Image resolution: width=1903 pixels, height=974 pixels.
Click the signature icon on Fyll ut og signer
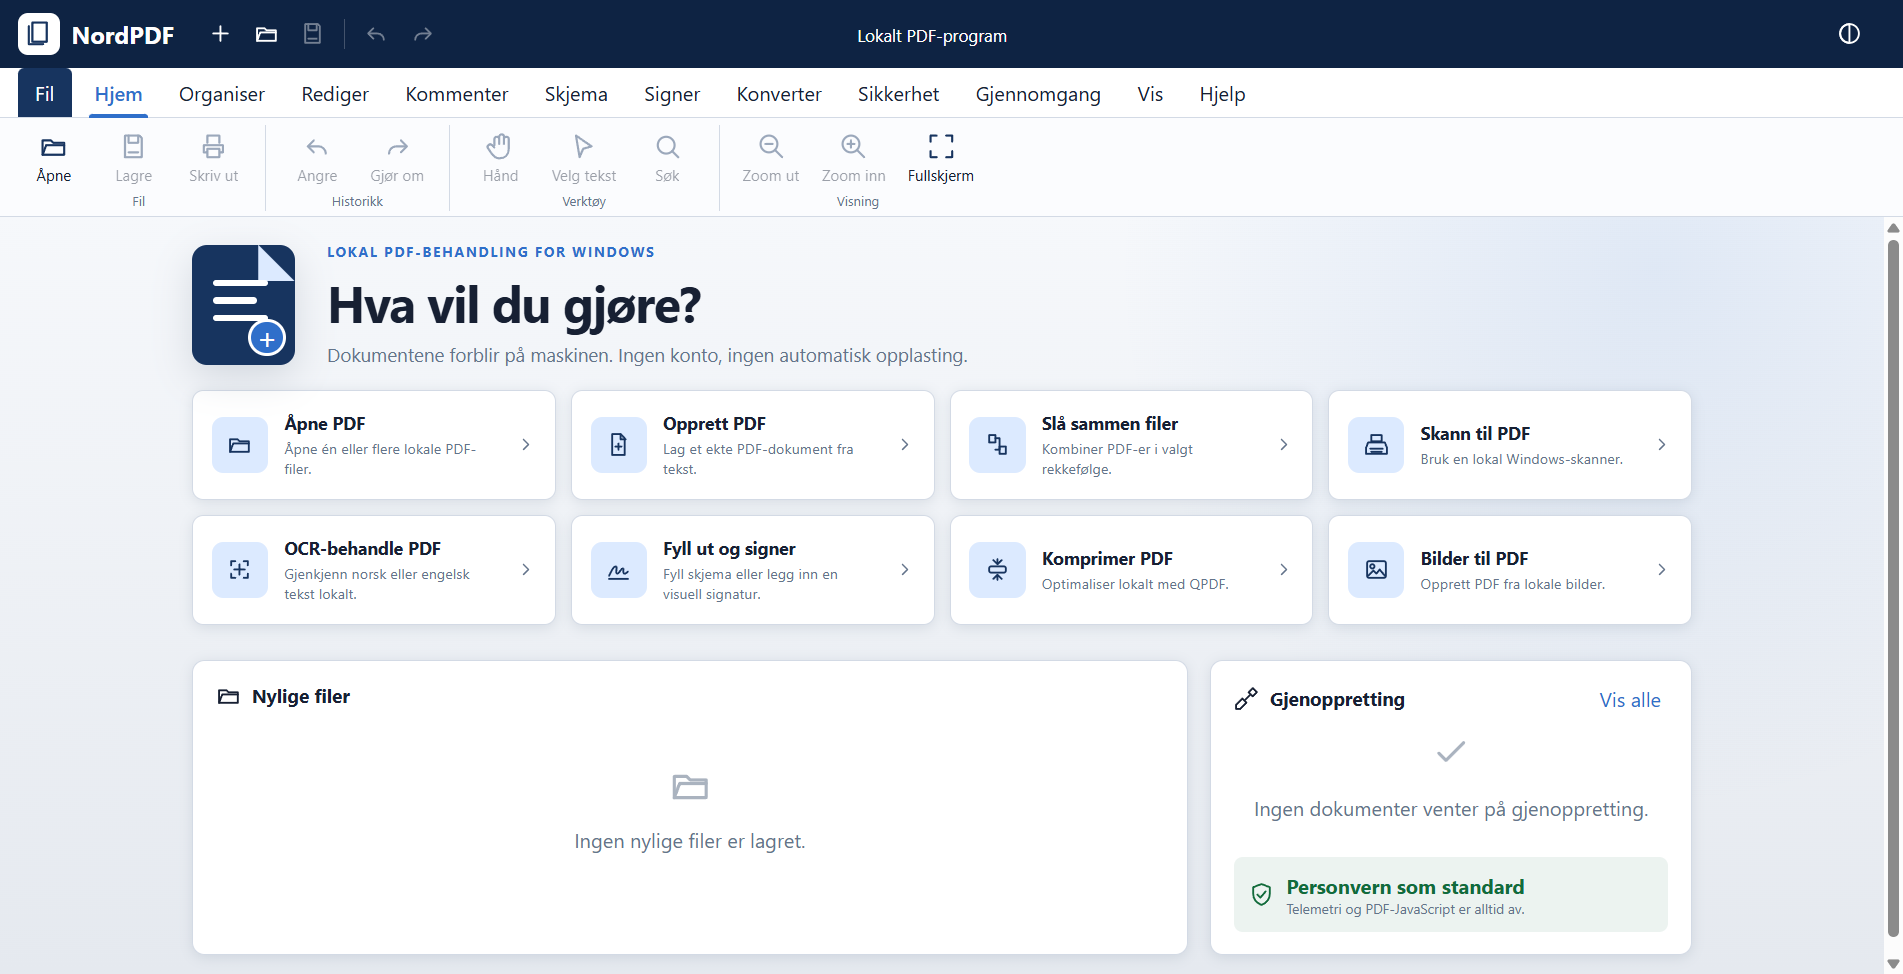pyautogui.click(x=619, y=570)
